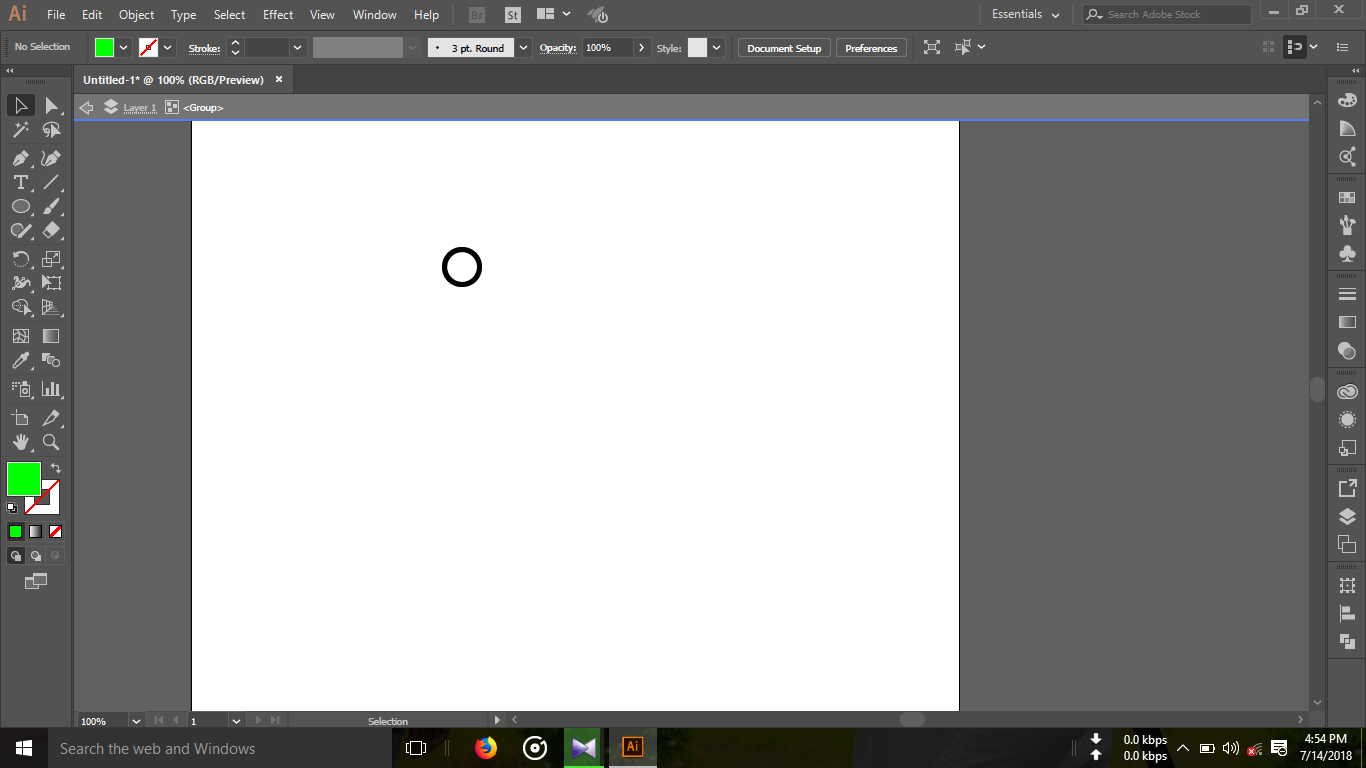Swap fill and stroke colors

pos(56,466)
